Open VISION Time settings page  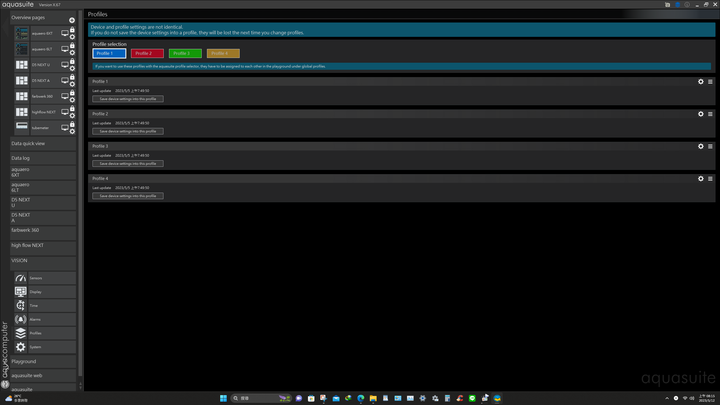point(45,306)
